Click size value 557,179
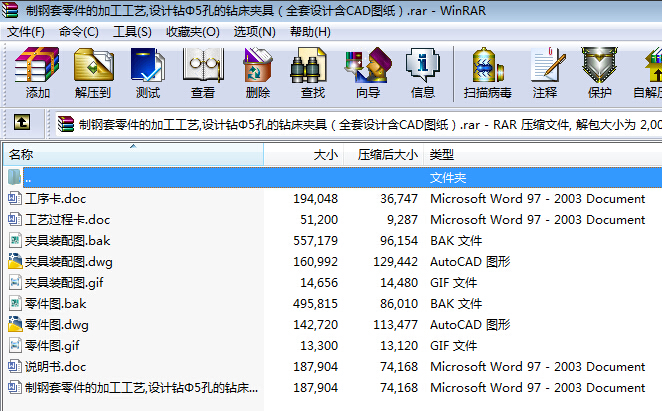The image size is (662, 411). click(315, 241)
